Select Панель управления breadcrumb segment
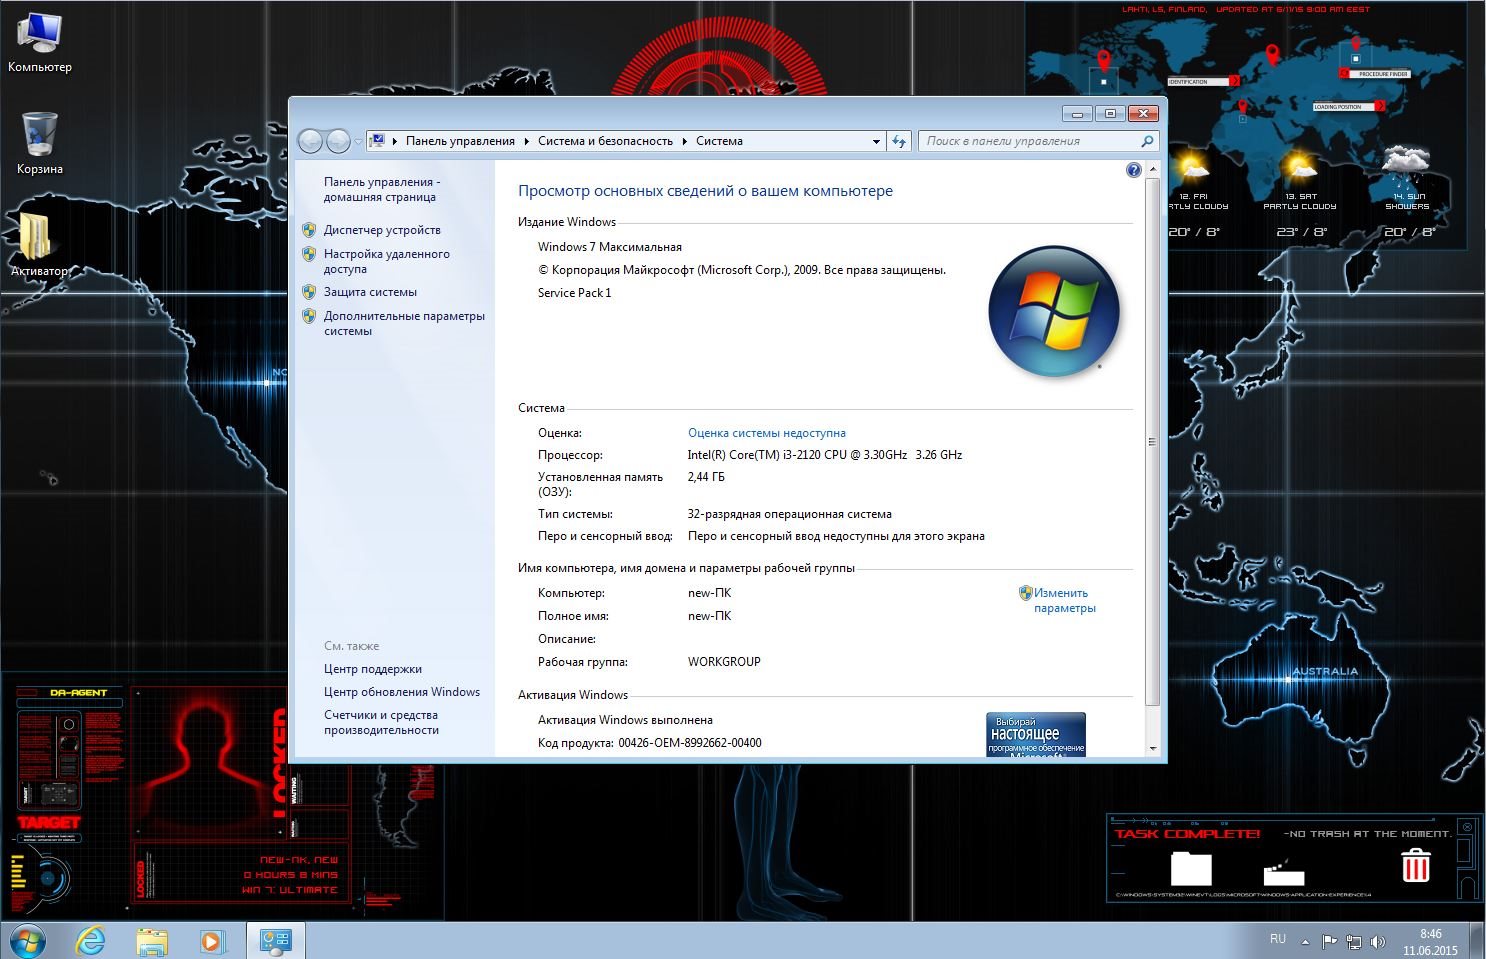The width and height of the screenshot is (1486, 959). pos(460,141)
